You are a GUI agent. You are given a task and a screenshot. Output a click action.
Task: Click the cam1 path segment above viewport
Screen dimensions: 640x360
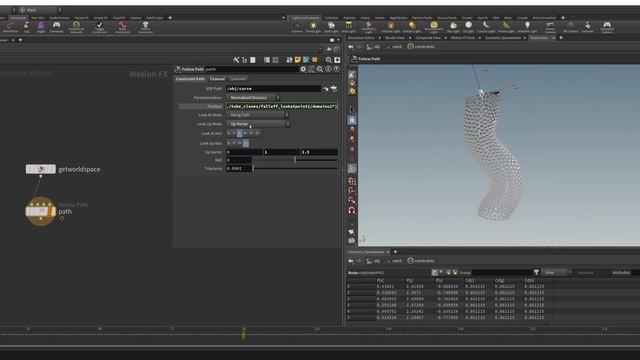[394, 47]
